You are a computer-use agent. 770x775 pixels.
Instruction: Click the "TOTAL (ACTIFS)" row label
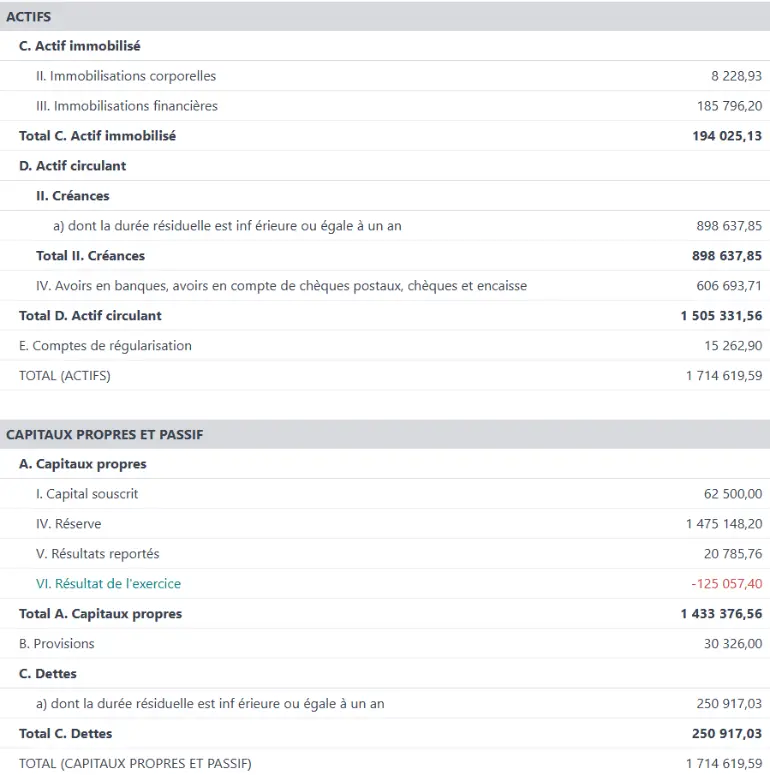(65, 376)
